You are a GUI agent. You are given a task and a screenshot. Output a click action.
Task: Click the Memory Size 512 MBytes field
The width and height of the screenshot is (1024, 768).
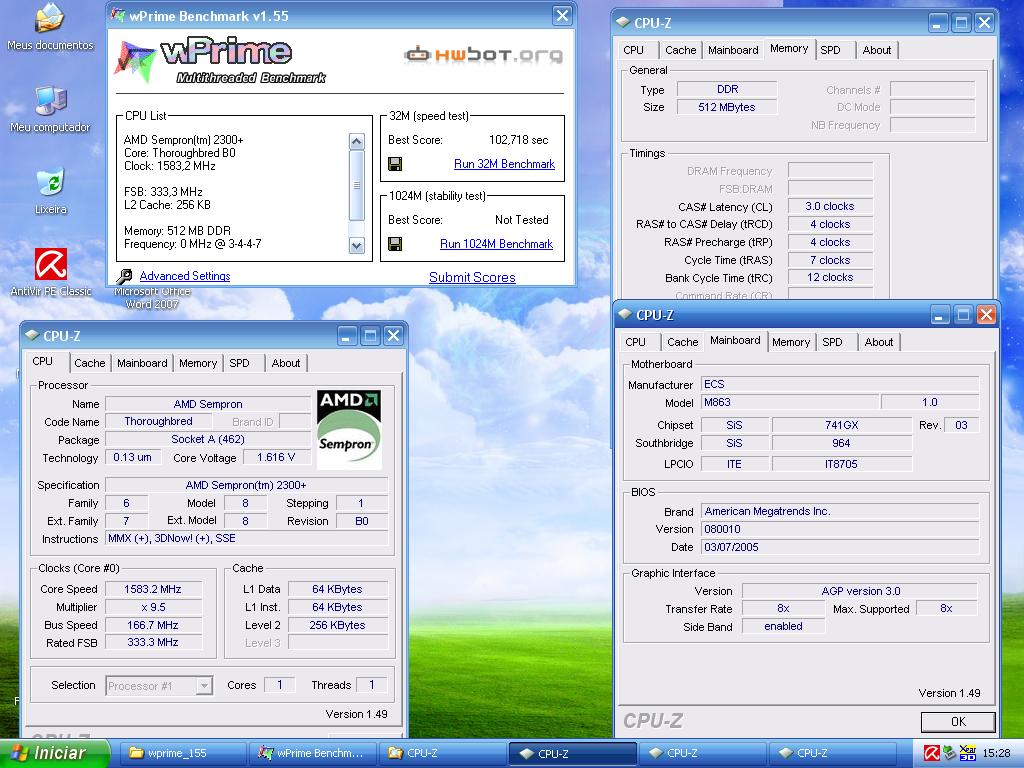[x=726, y=107]
